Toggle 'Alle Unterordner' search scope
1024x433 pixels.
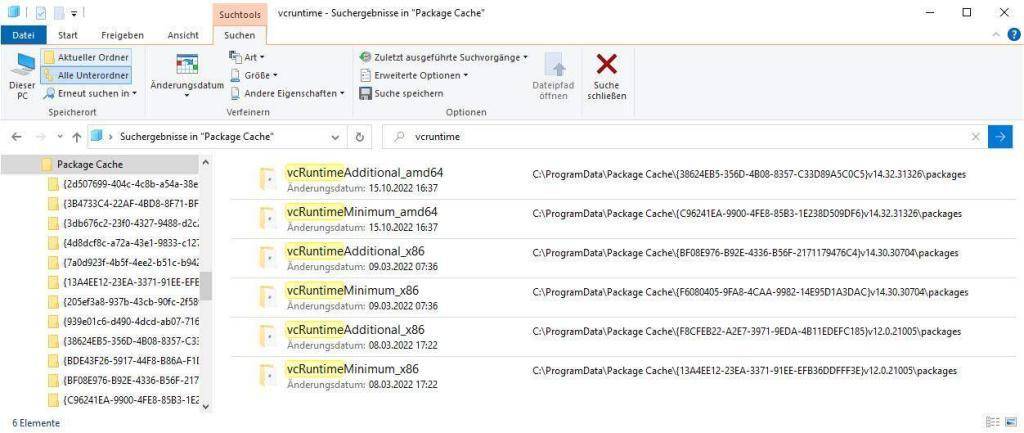pyautogui.click(x=86, y=75)
